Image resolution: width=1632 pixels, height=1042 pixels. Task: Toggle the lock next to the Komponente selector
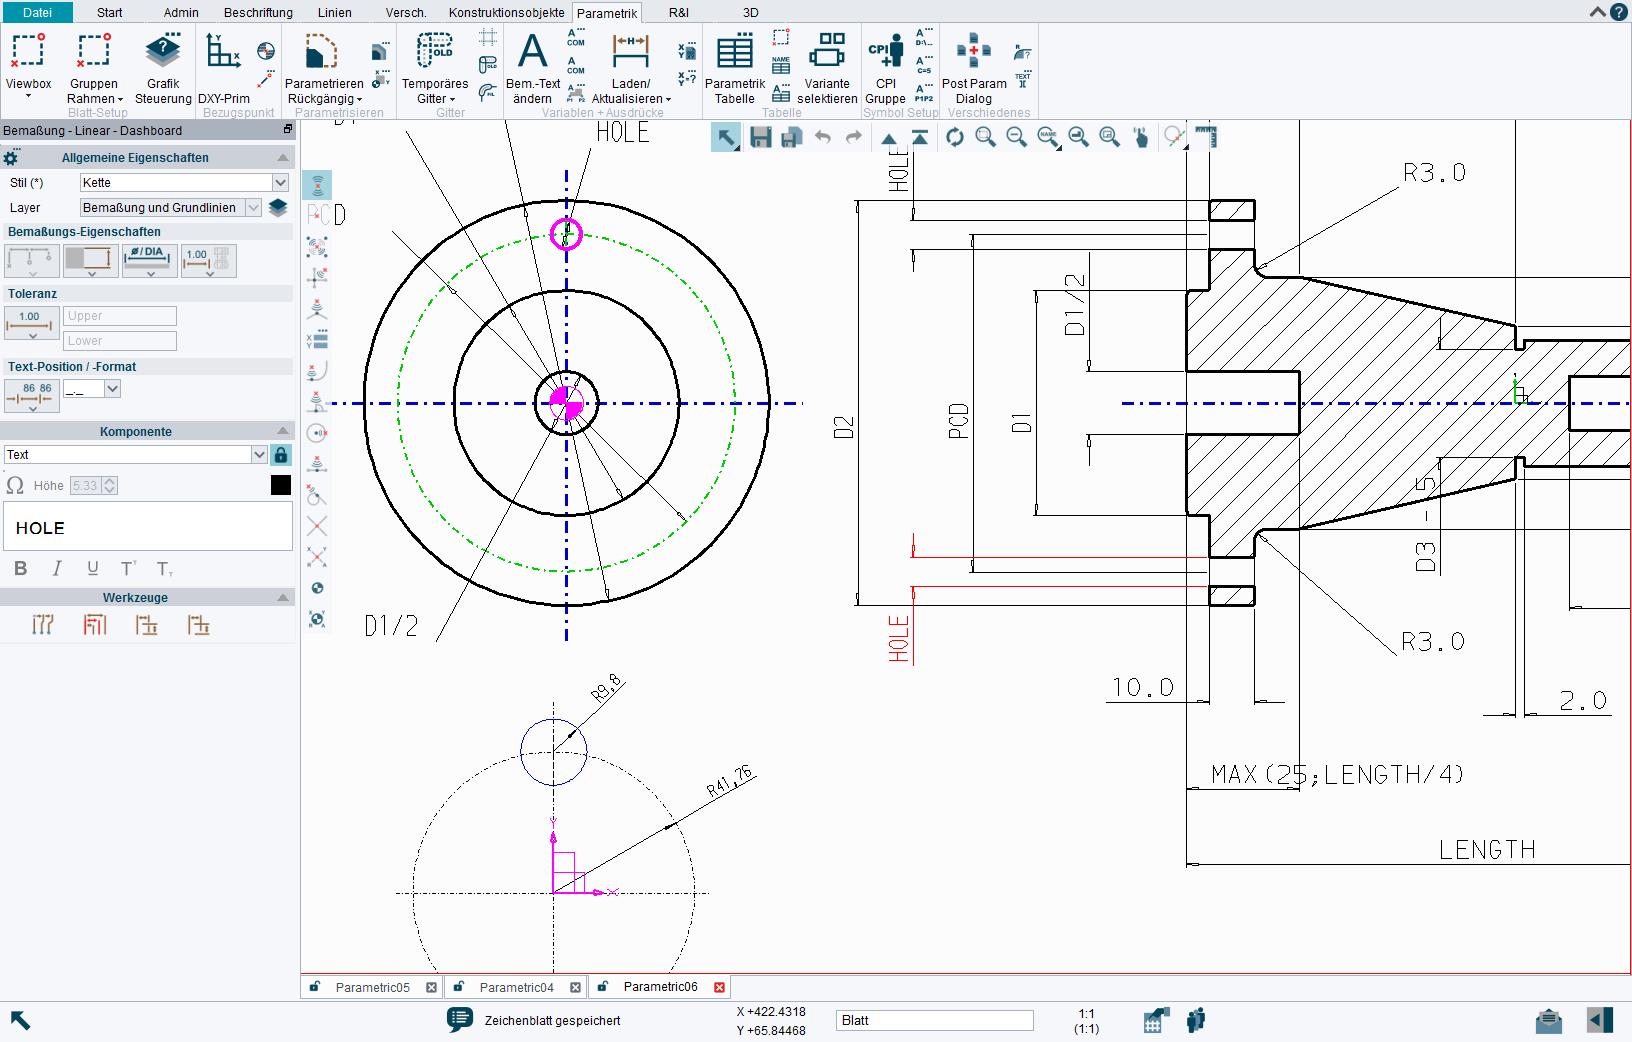pyautogui.click(x=281, y=454)
